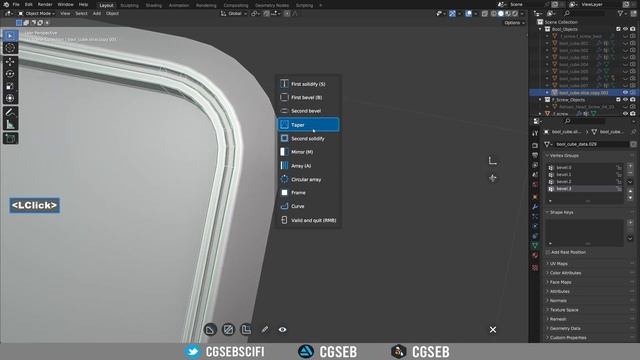
Task: Open the Physics properties tab
Action: pyautogui.click(x=535, y=226)
